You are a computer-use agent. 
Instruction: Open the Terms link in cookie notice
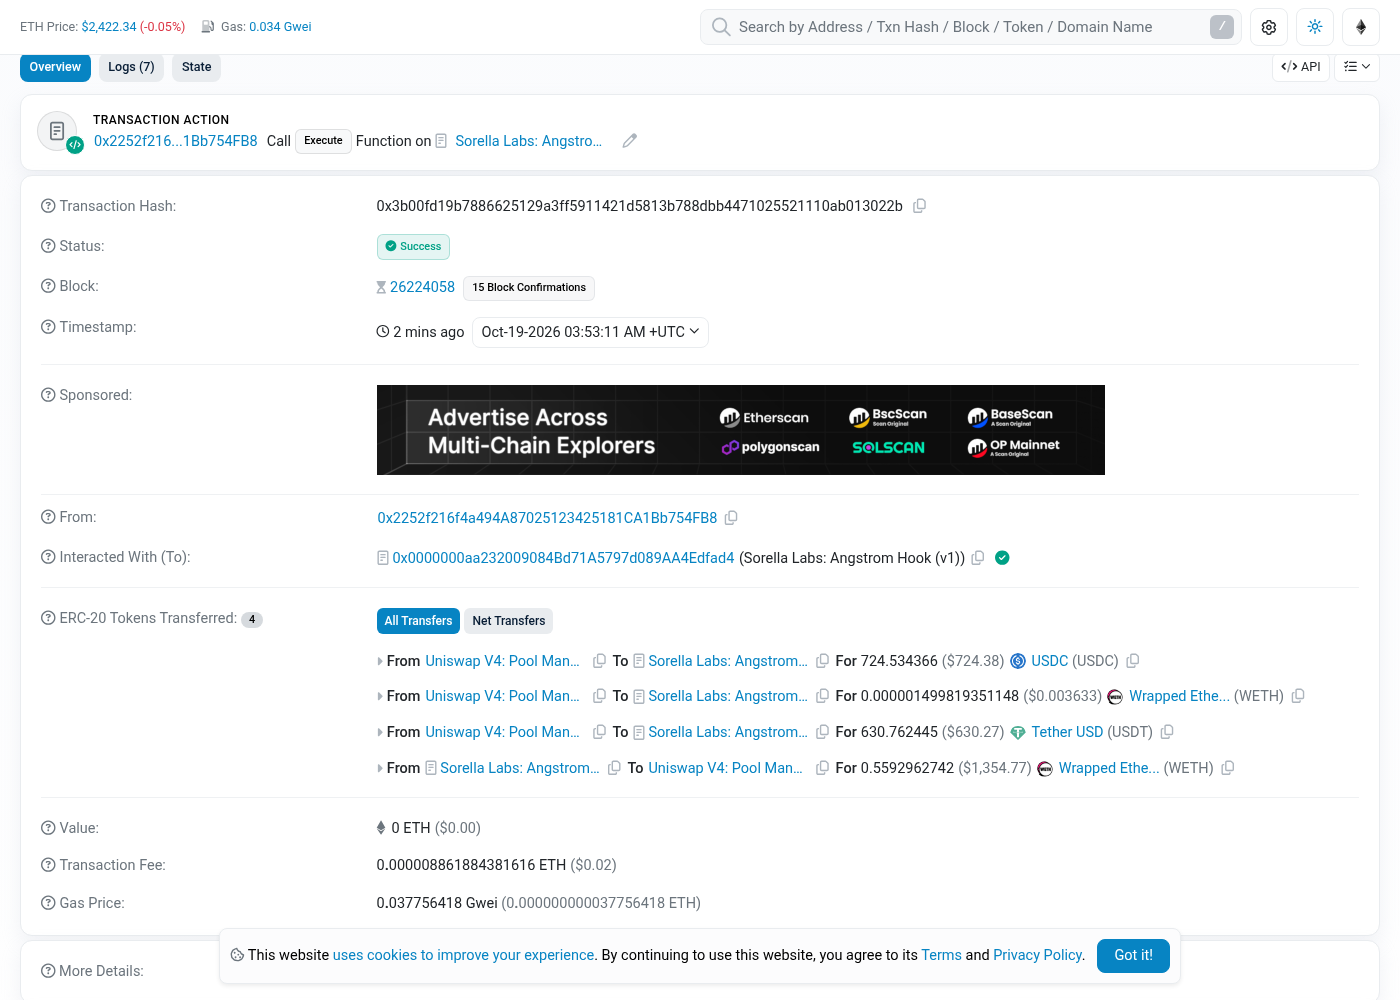click(941, 955)
